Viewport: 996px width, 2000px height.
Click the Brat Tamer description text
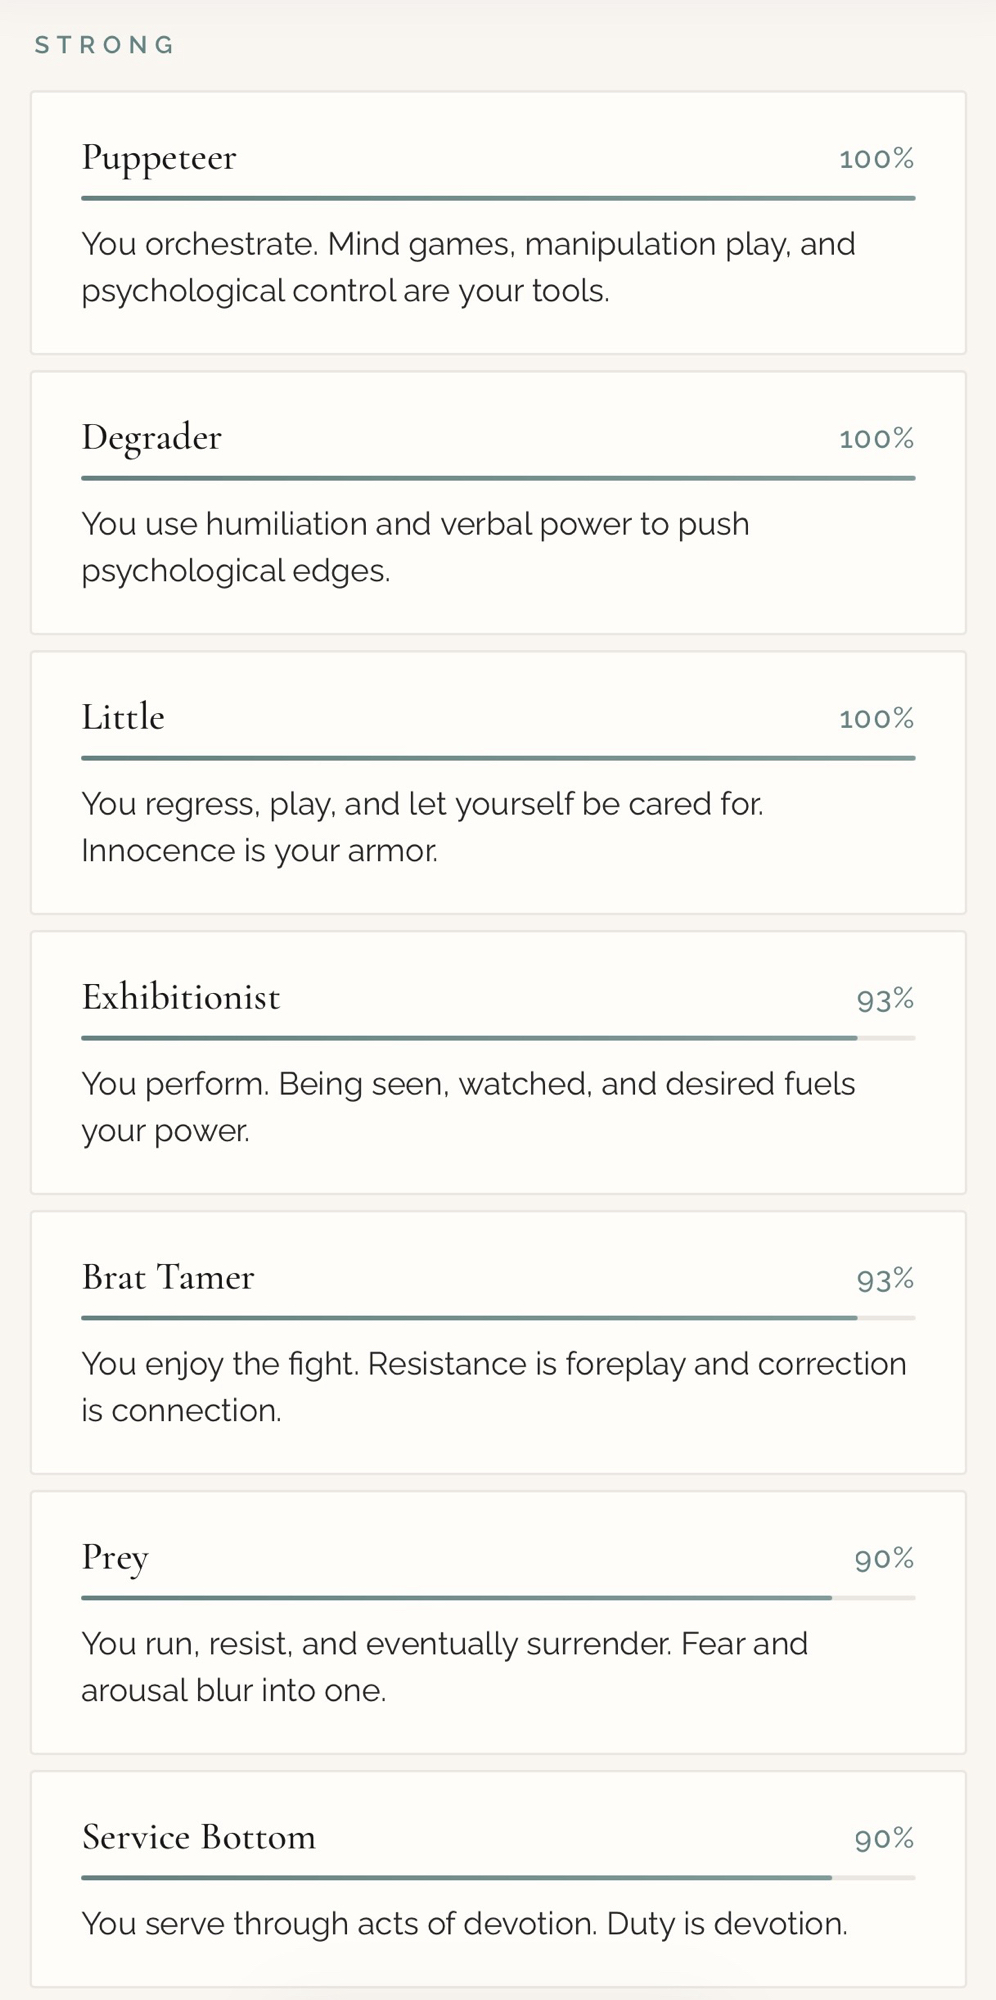pyautogui.click(x=494, y=1387)
